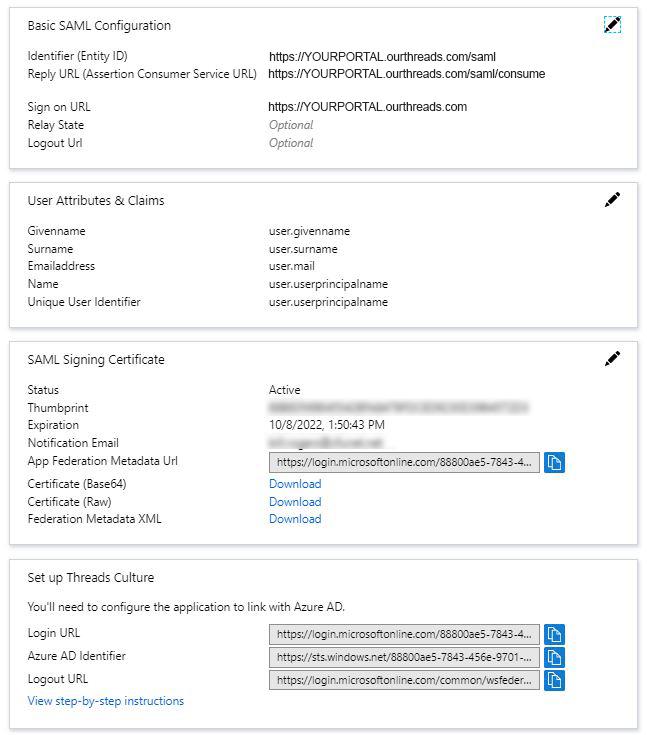Open View step-by-step instructions link
This screenshot has height=735, width=647.
(x=105, y=701)
